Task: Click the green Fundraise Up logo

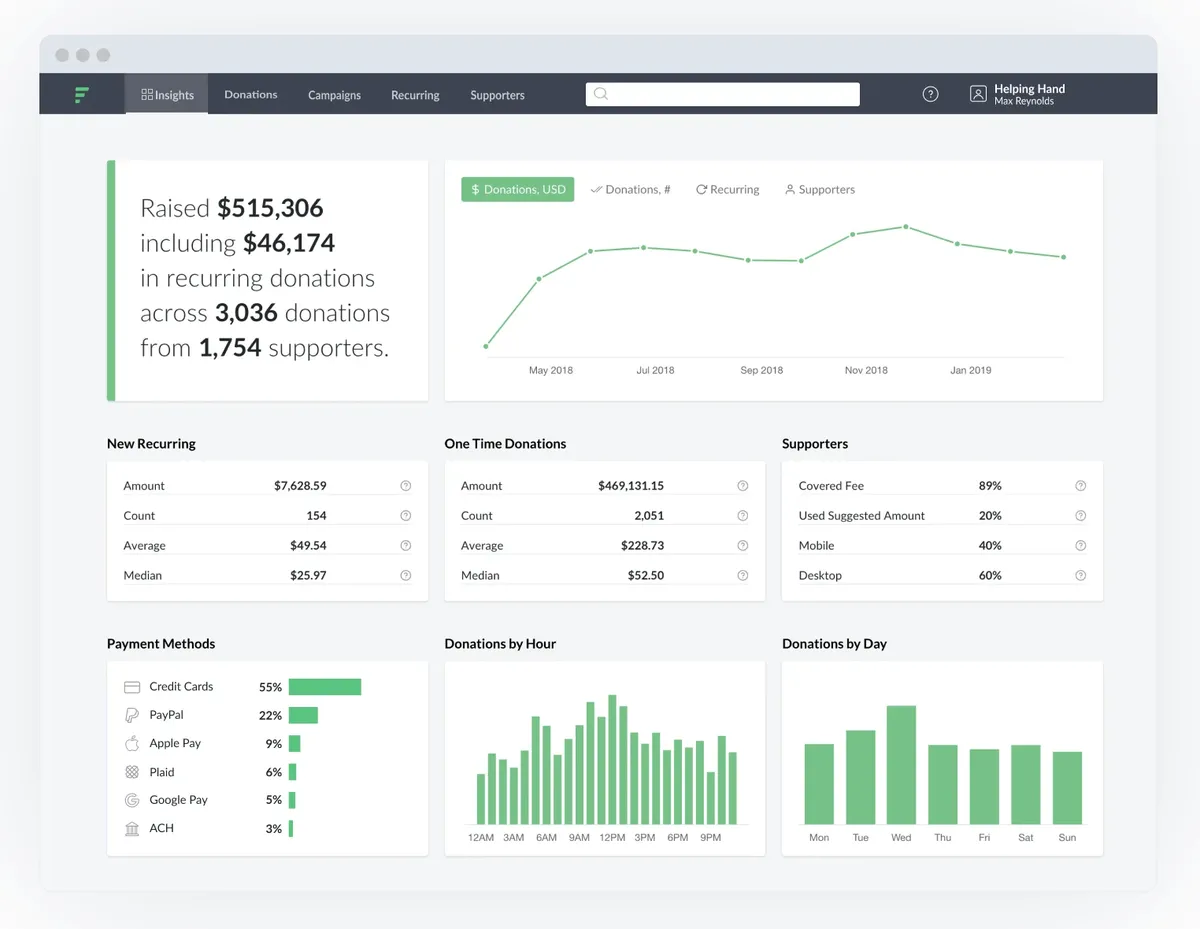Action: coord(82,95)
